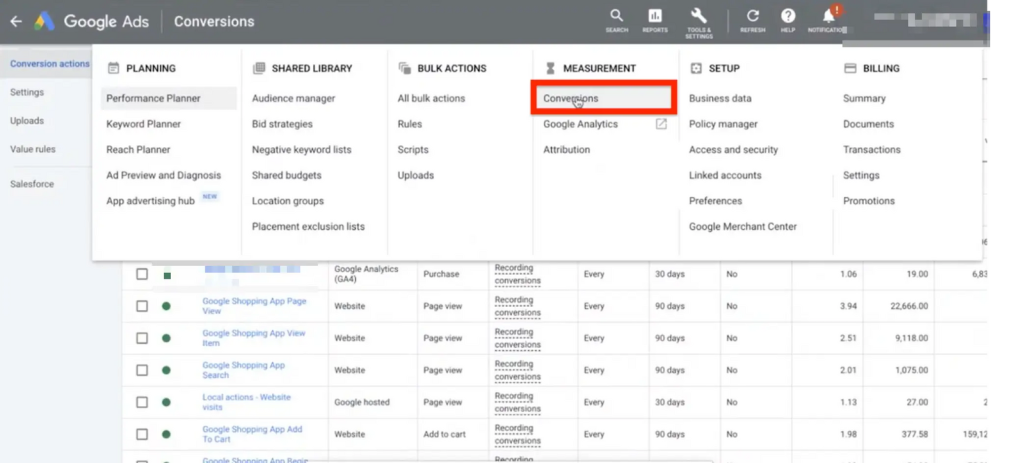Open Business data under Setup
Image resolution: width=1024 pixels, height=463 pixels.
(x=720, y=98)
